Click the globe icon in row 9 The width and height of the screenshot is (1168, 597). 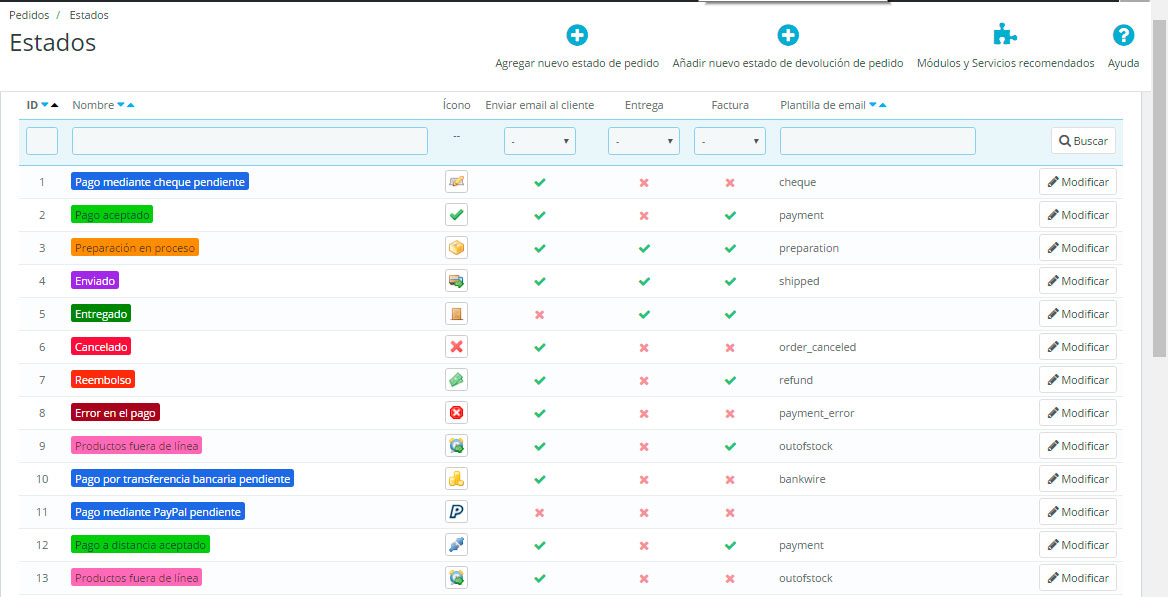tap(457, 446)
